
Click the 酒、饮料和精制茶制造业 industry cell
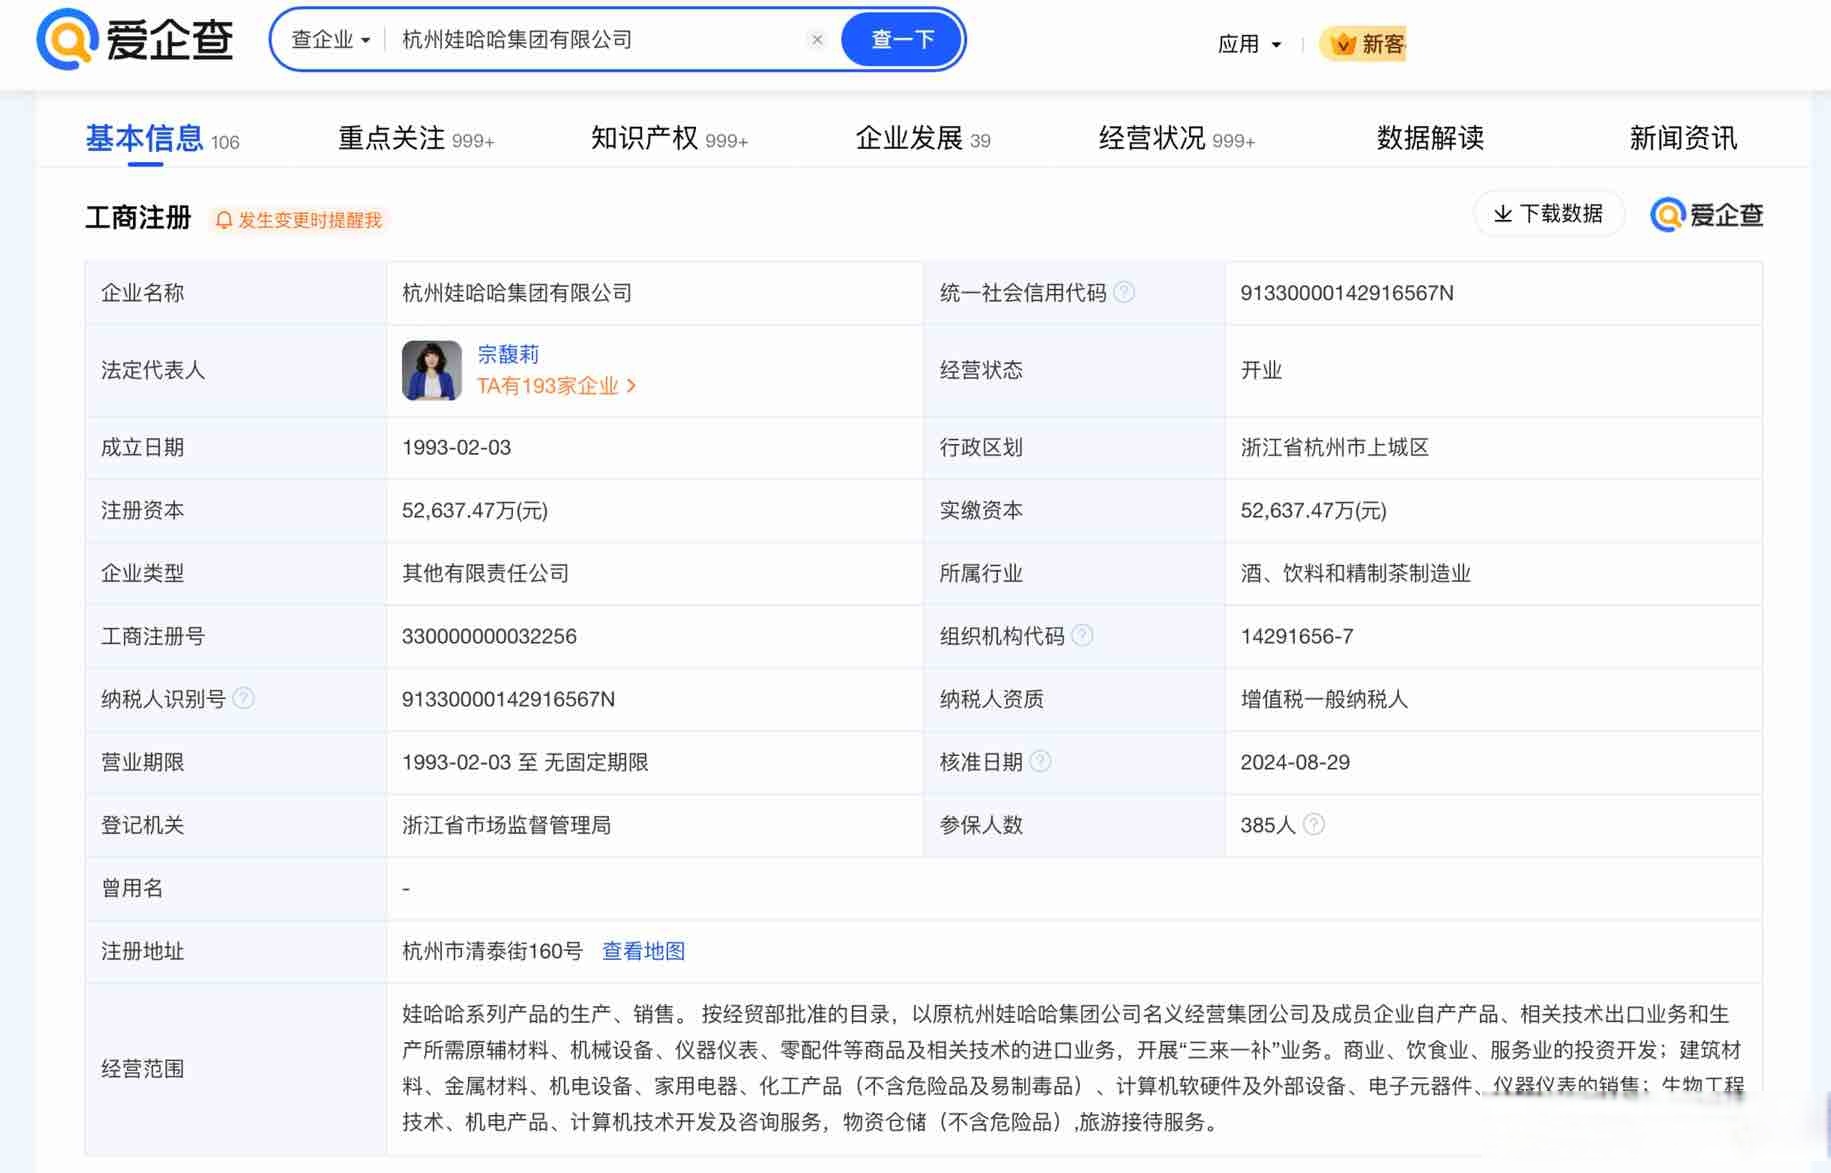click(1355, 573)
